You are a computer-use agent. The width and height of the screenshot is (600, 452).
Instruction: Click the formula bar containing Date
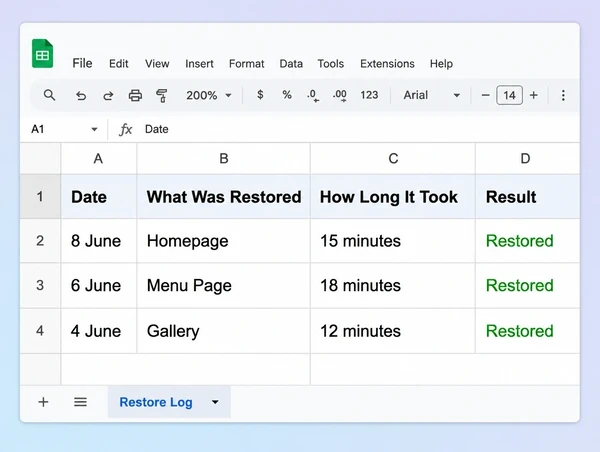click(x=360, y=129)
